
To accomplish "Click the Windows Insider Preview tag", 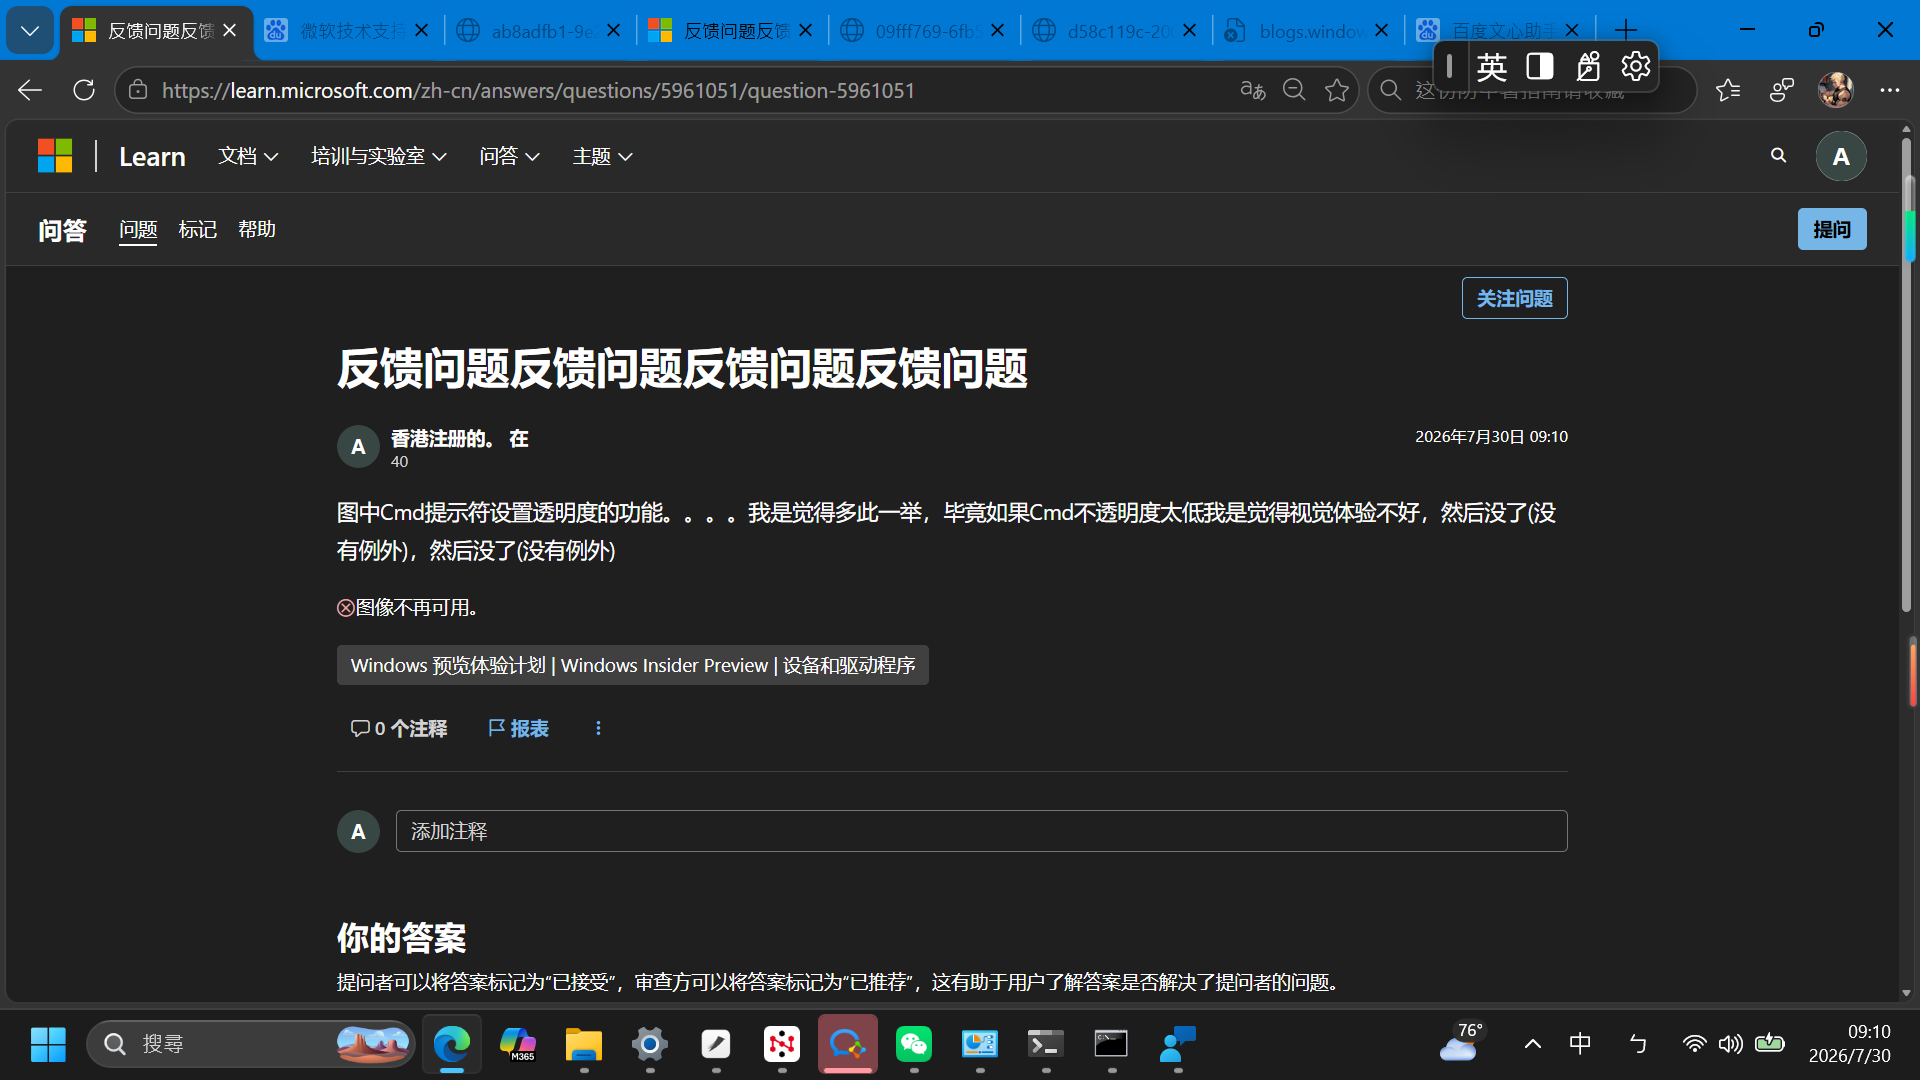I will [632, 665].
